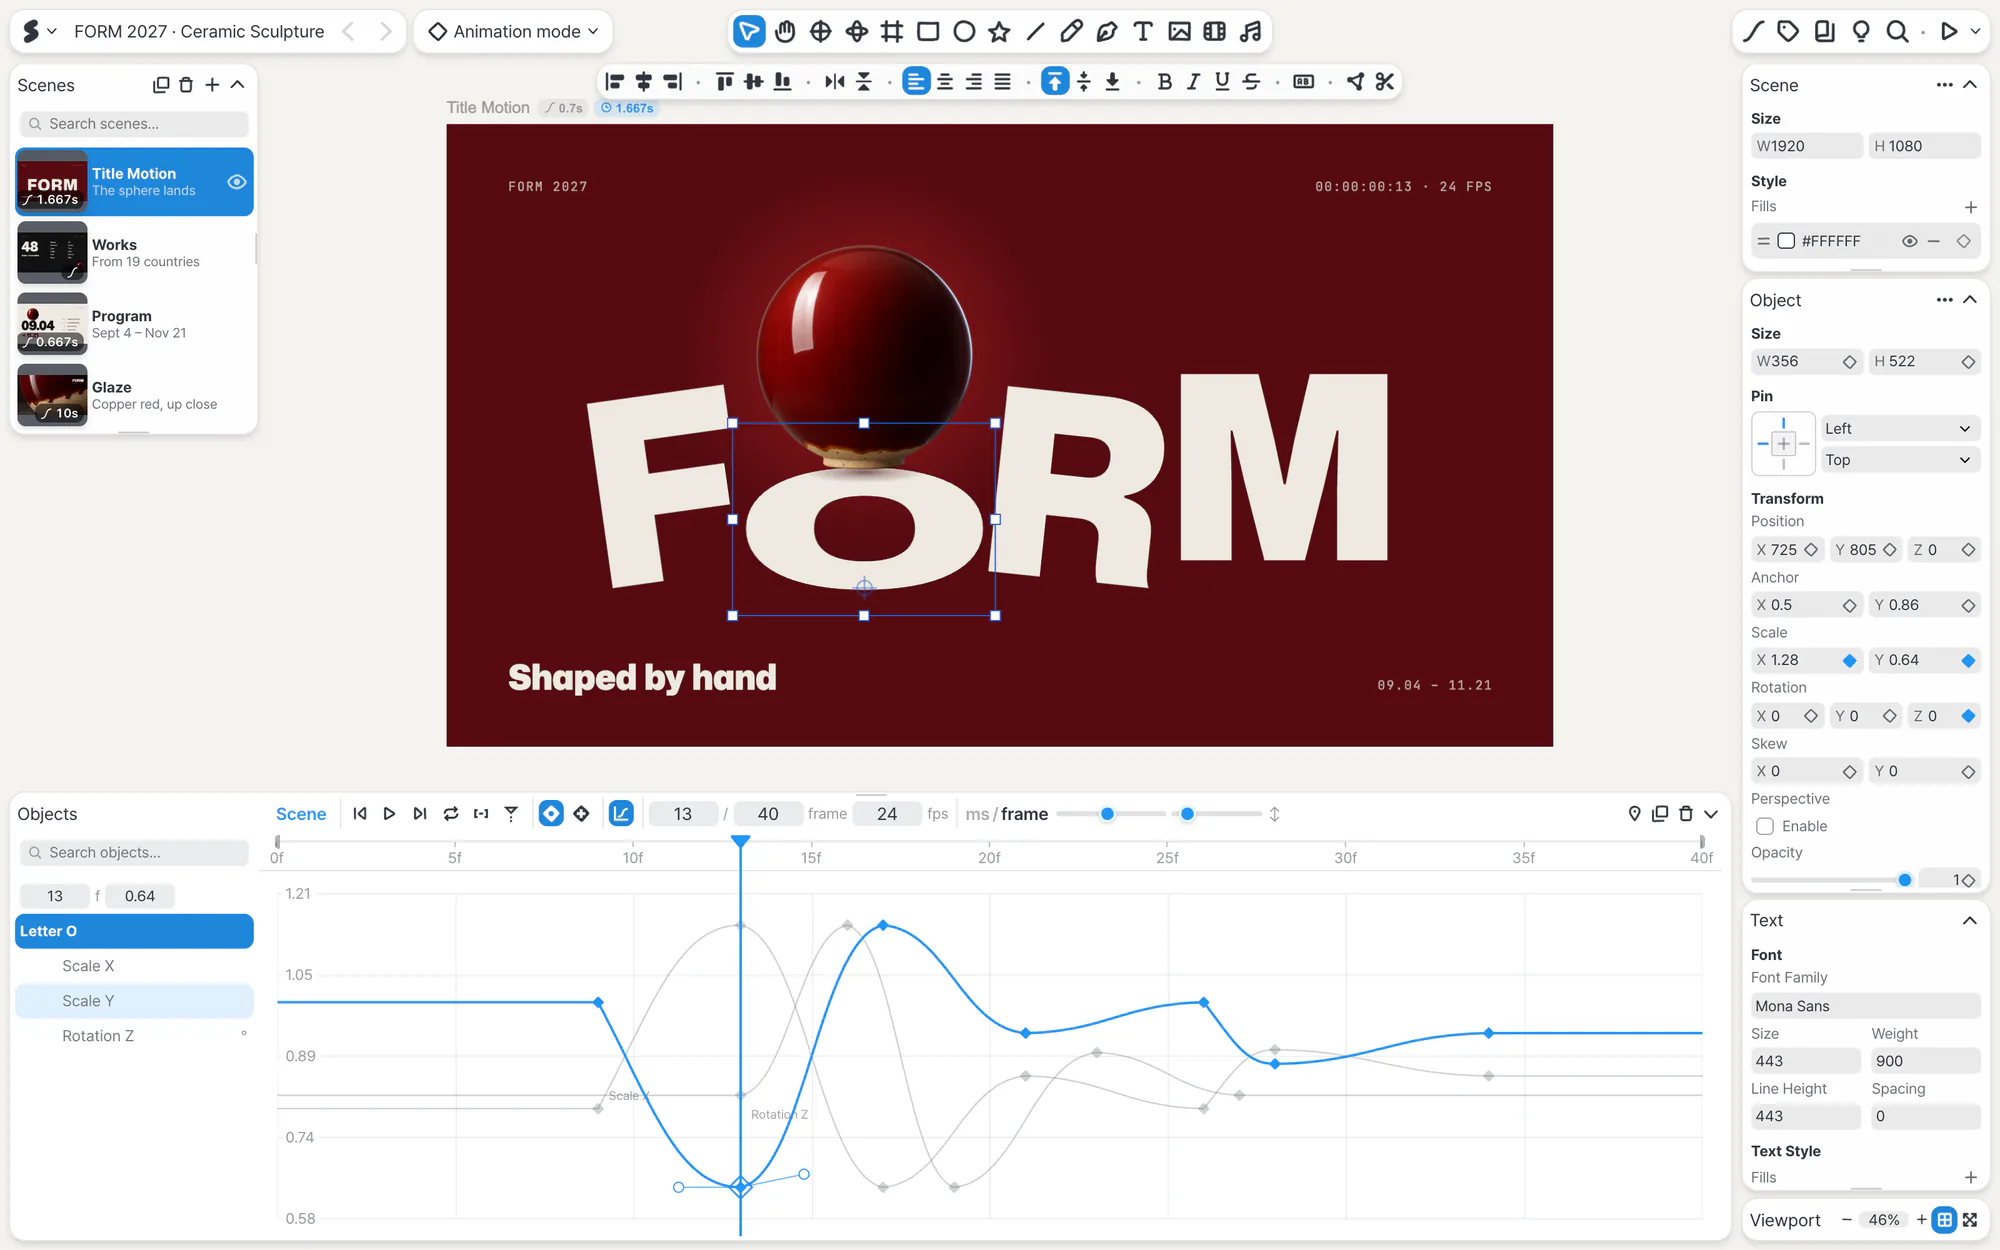Image resolution: width=2000 pixels, height=1250 pixels.
Task: Open the lightbulb tips icon
Action: (x=1861, y=32)
